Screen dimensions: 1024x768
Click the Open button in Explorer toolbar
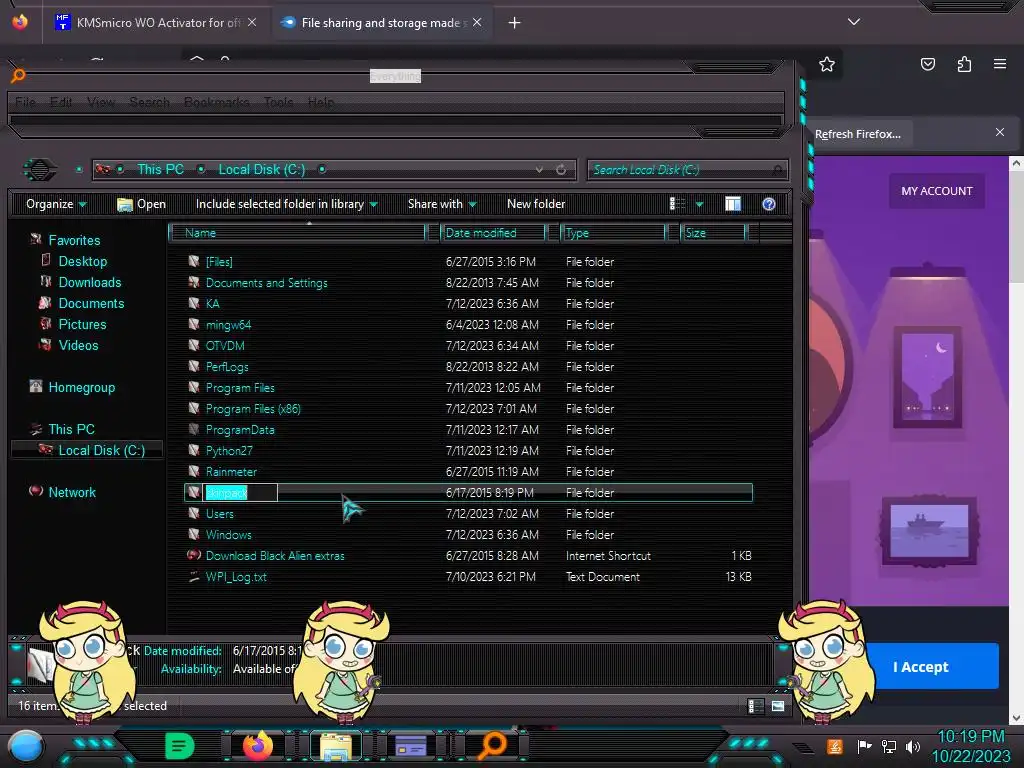pyautogui.click(x=141, y=204)
